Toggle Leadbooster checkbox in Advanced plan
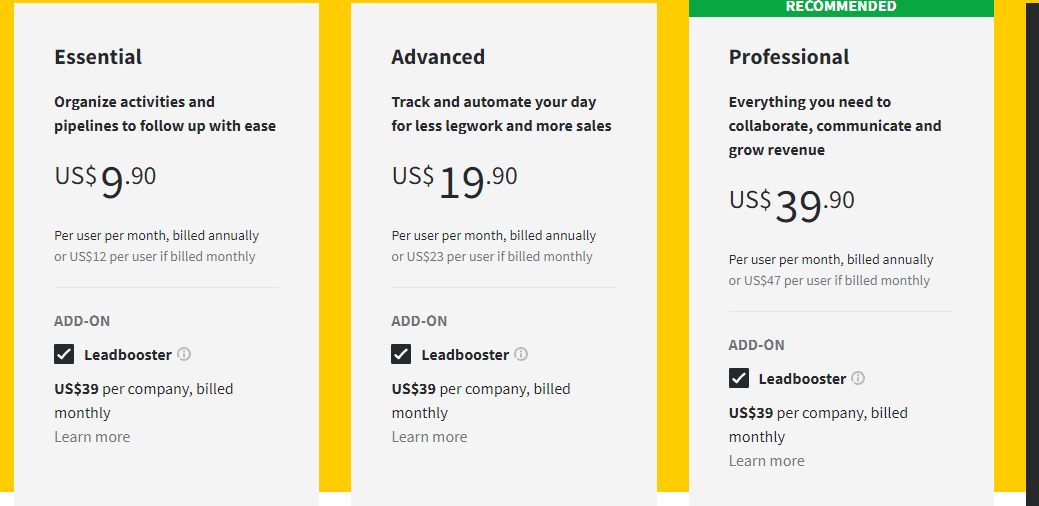Image resolution: width=1039 pixels, height=506 pixels. coord(401,354)
